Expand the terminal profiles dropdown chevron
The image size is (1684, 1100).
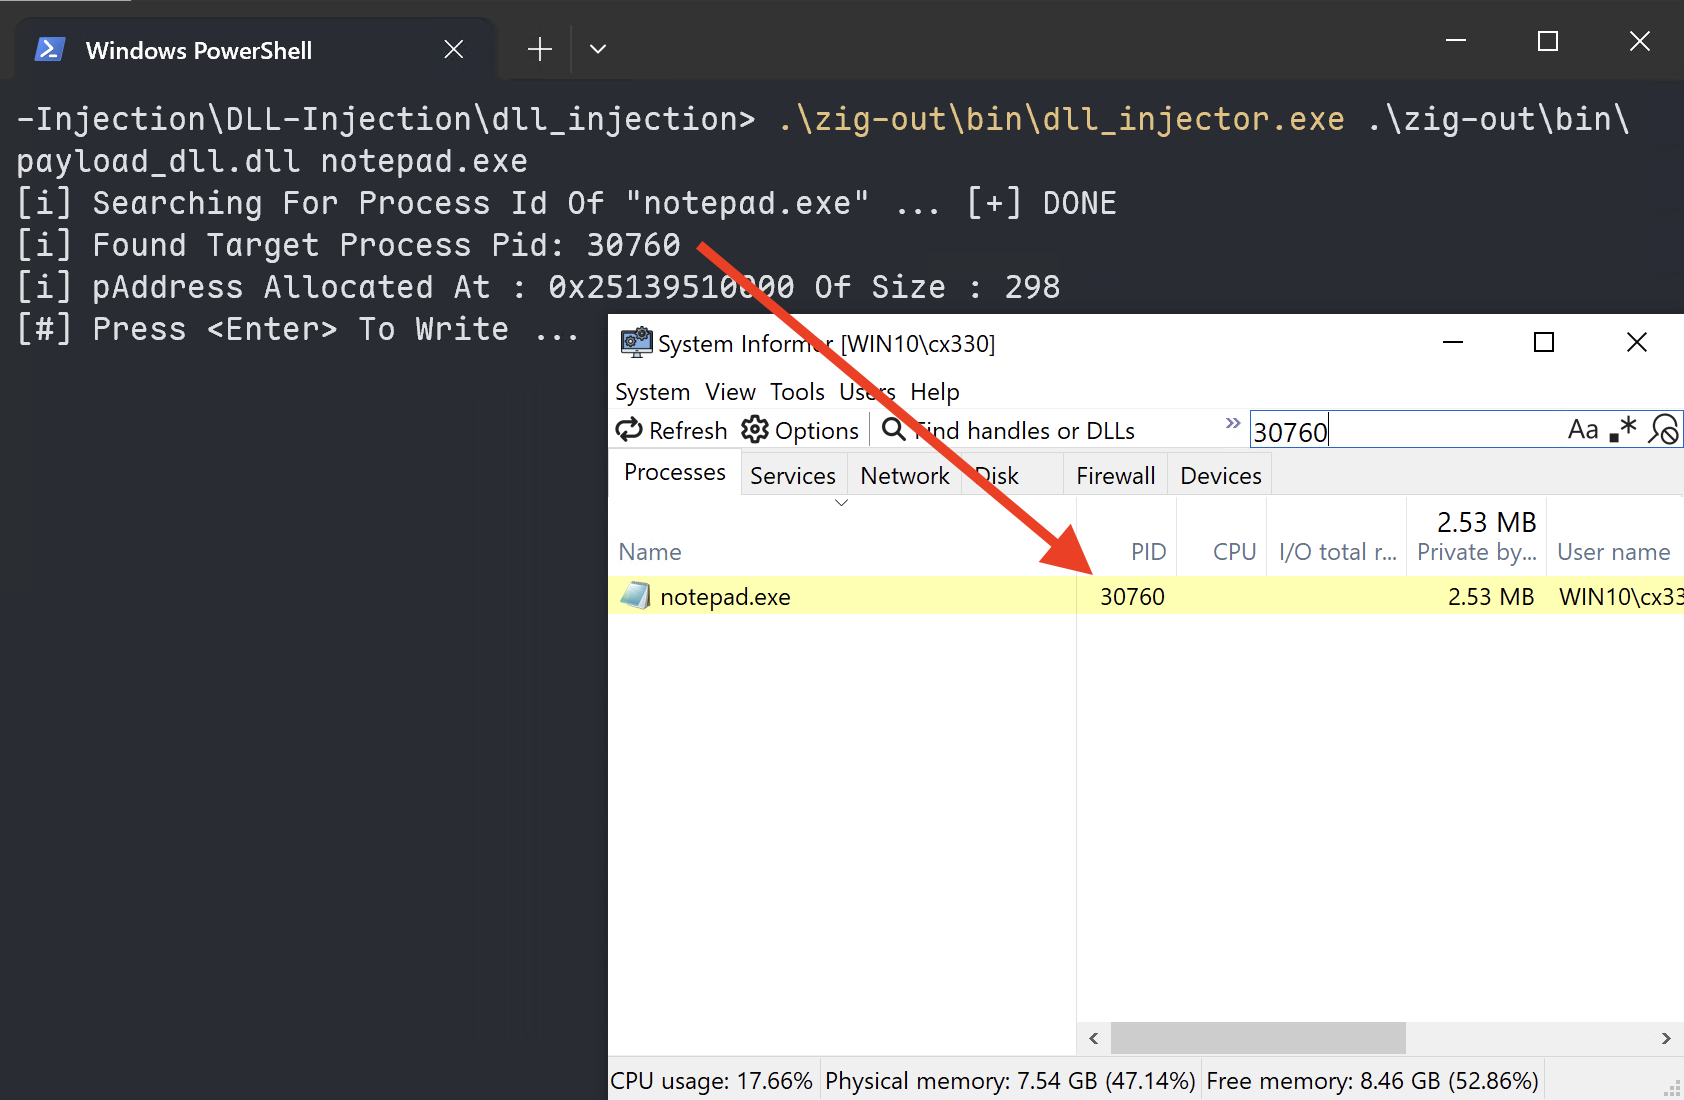(x=598, y=49)
